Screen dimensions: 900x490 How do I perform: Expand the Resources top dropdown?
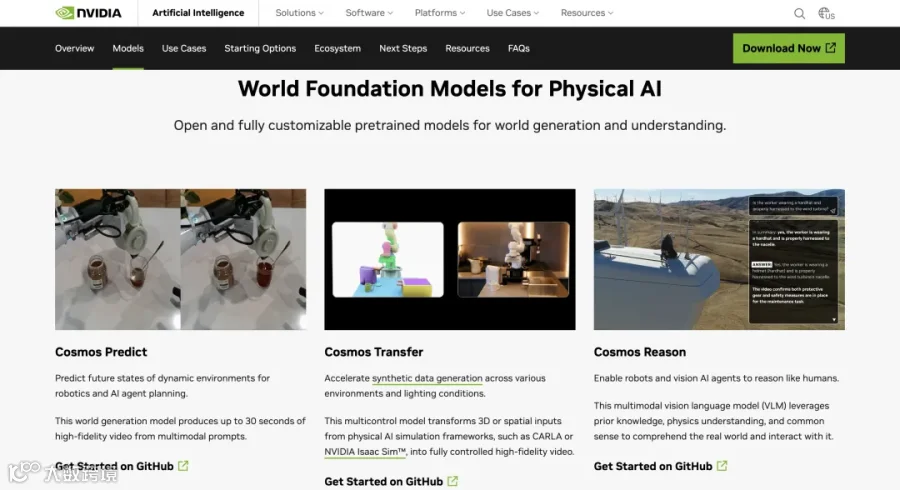587,13
